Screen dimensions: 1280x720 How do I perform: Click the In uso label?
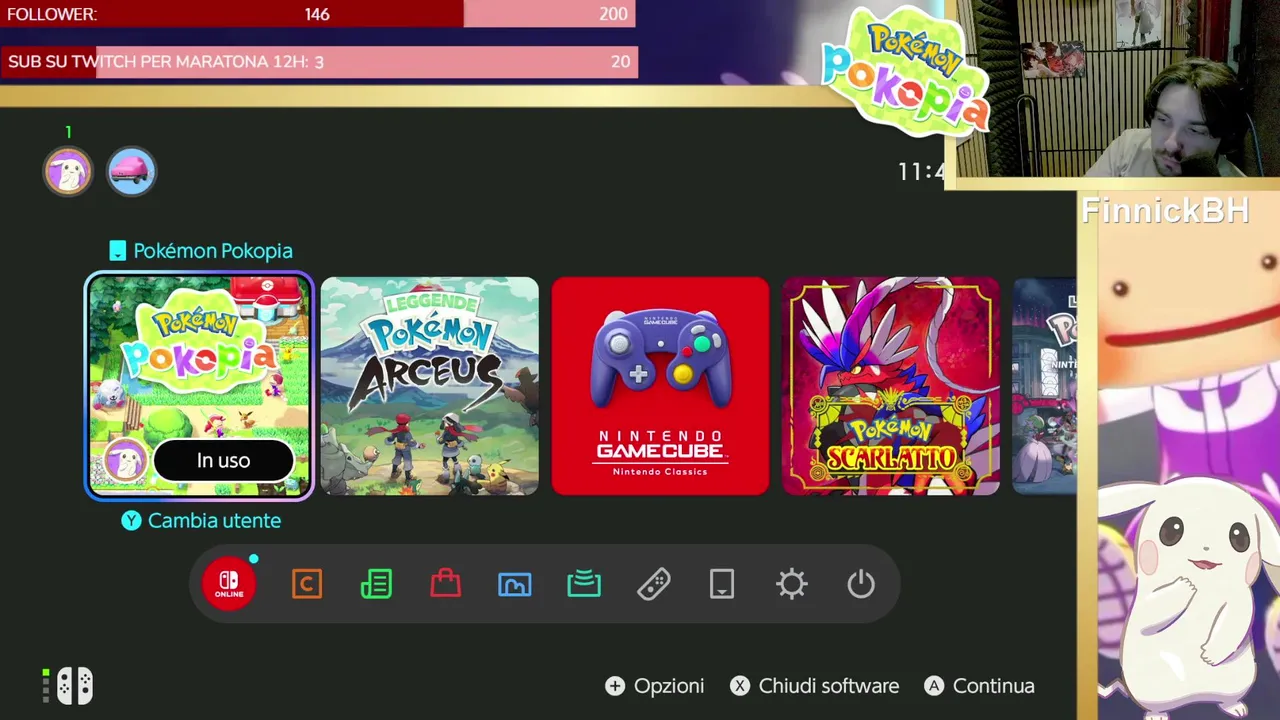pyautogui.click(x=223, y=460)
